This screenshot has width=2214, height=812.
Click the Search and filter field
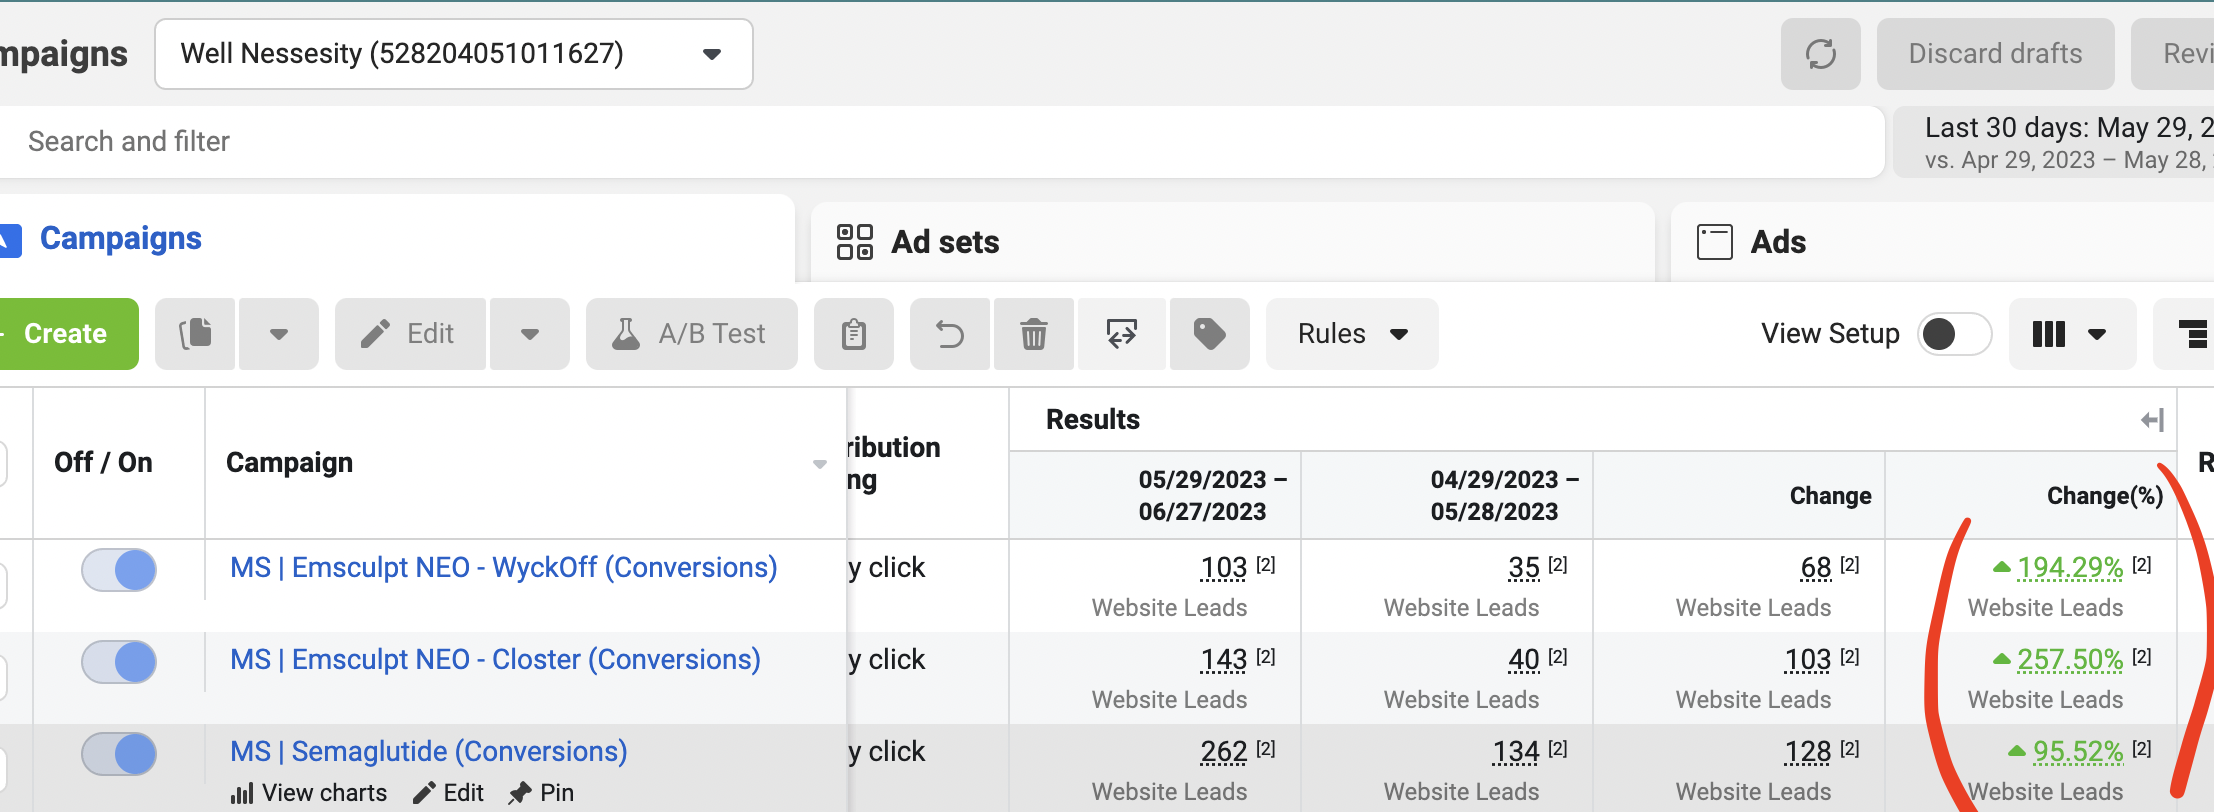(x=940, y=142)
